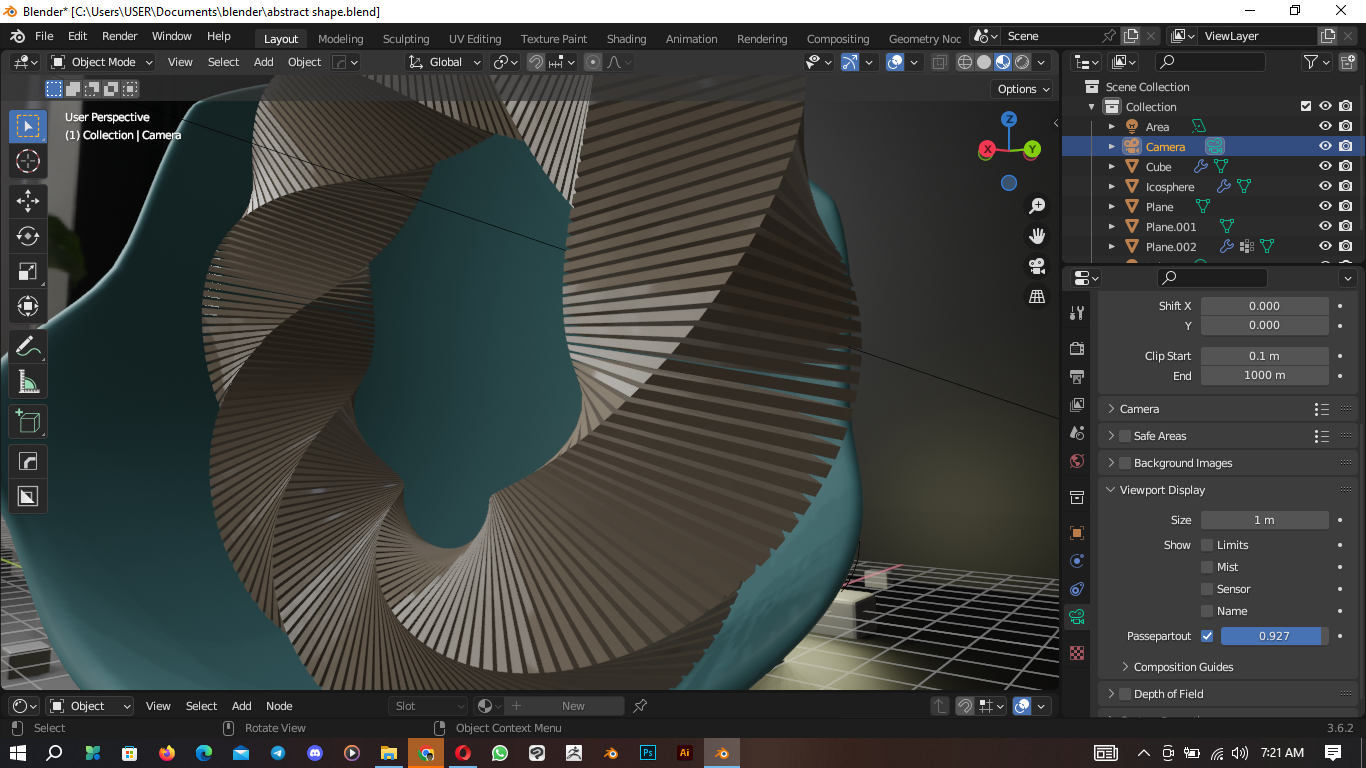Open the Physics properties tab
The image size is (1366, 768).
1077,561
